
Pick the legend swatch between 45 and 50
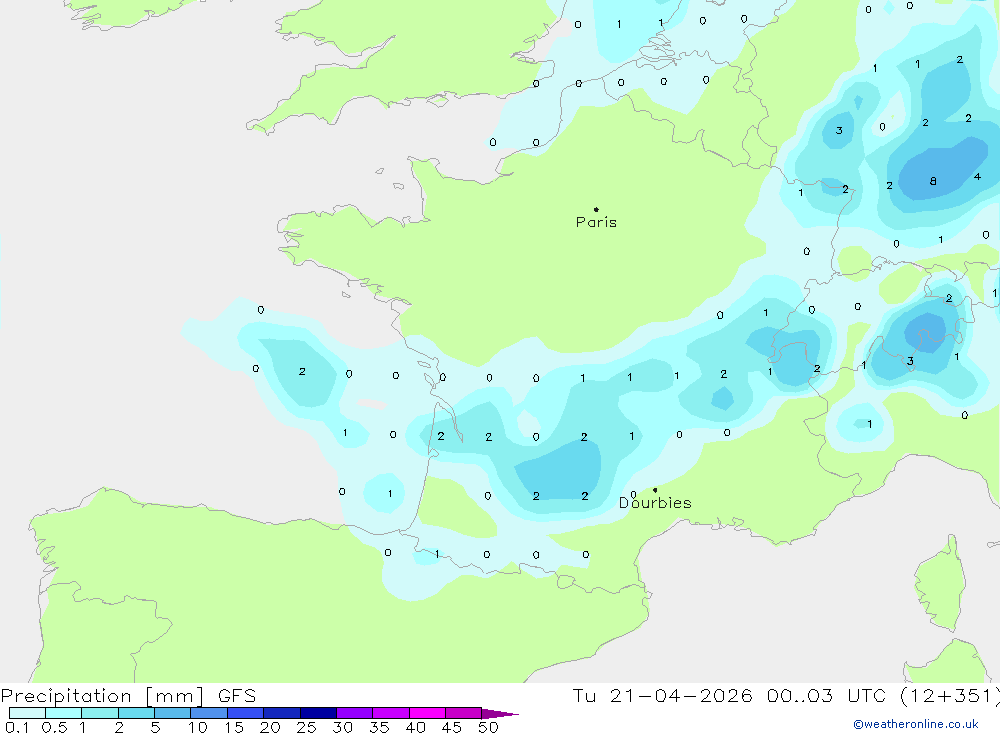463,713
